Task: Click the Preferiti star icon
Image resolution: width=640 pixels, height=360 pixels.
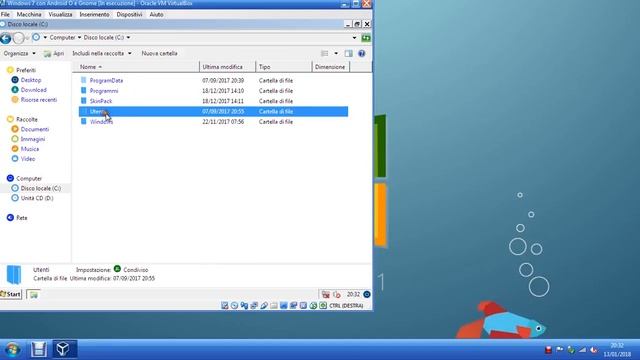Action: coord(10,70)
